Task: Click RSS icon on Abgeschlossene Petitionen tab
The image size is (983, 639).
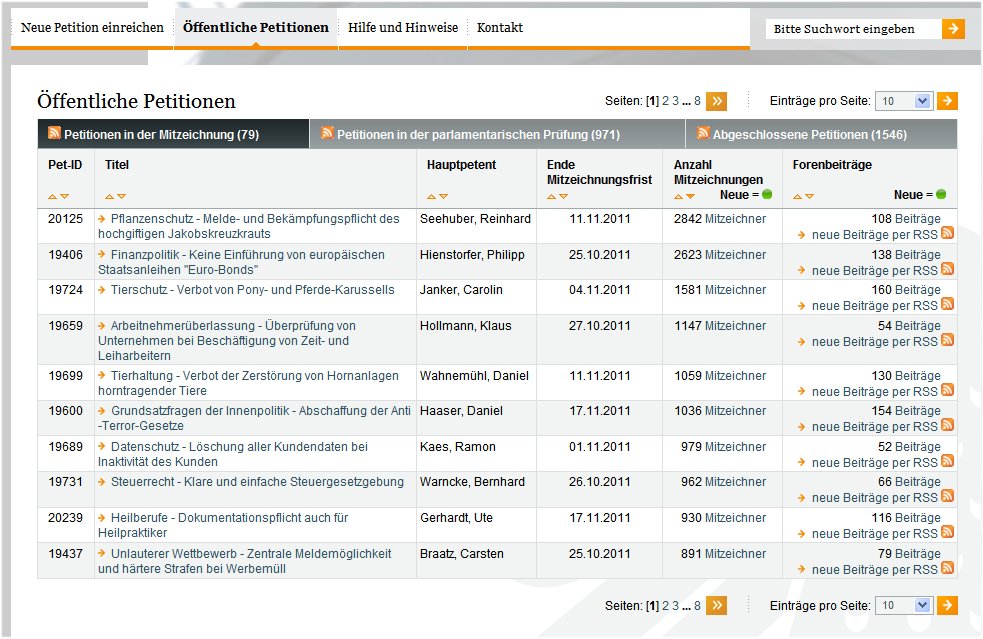Action: pyautogui.click(x=703, y=132)
